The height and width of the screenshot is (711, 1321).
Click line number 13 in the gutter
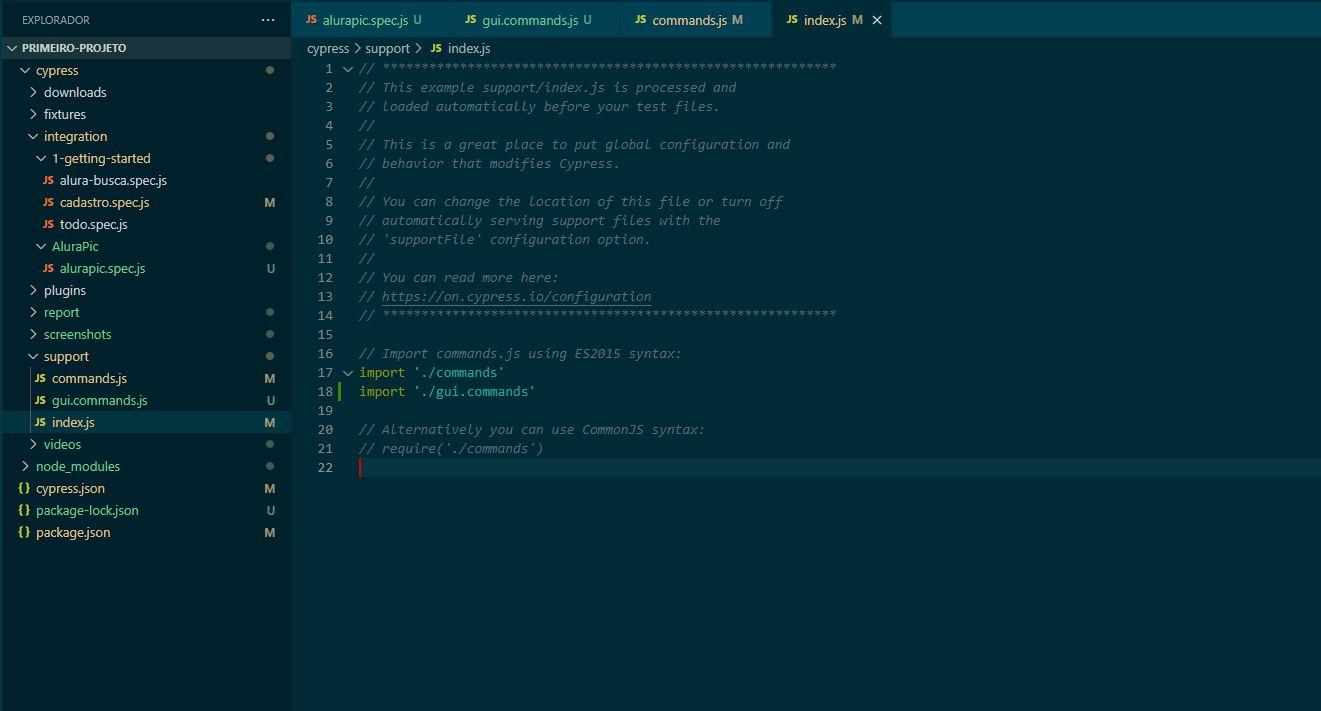tap(325, 296)
